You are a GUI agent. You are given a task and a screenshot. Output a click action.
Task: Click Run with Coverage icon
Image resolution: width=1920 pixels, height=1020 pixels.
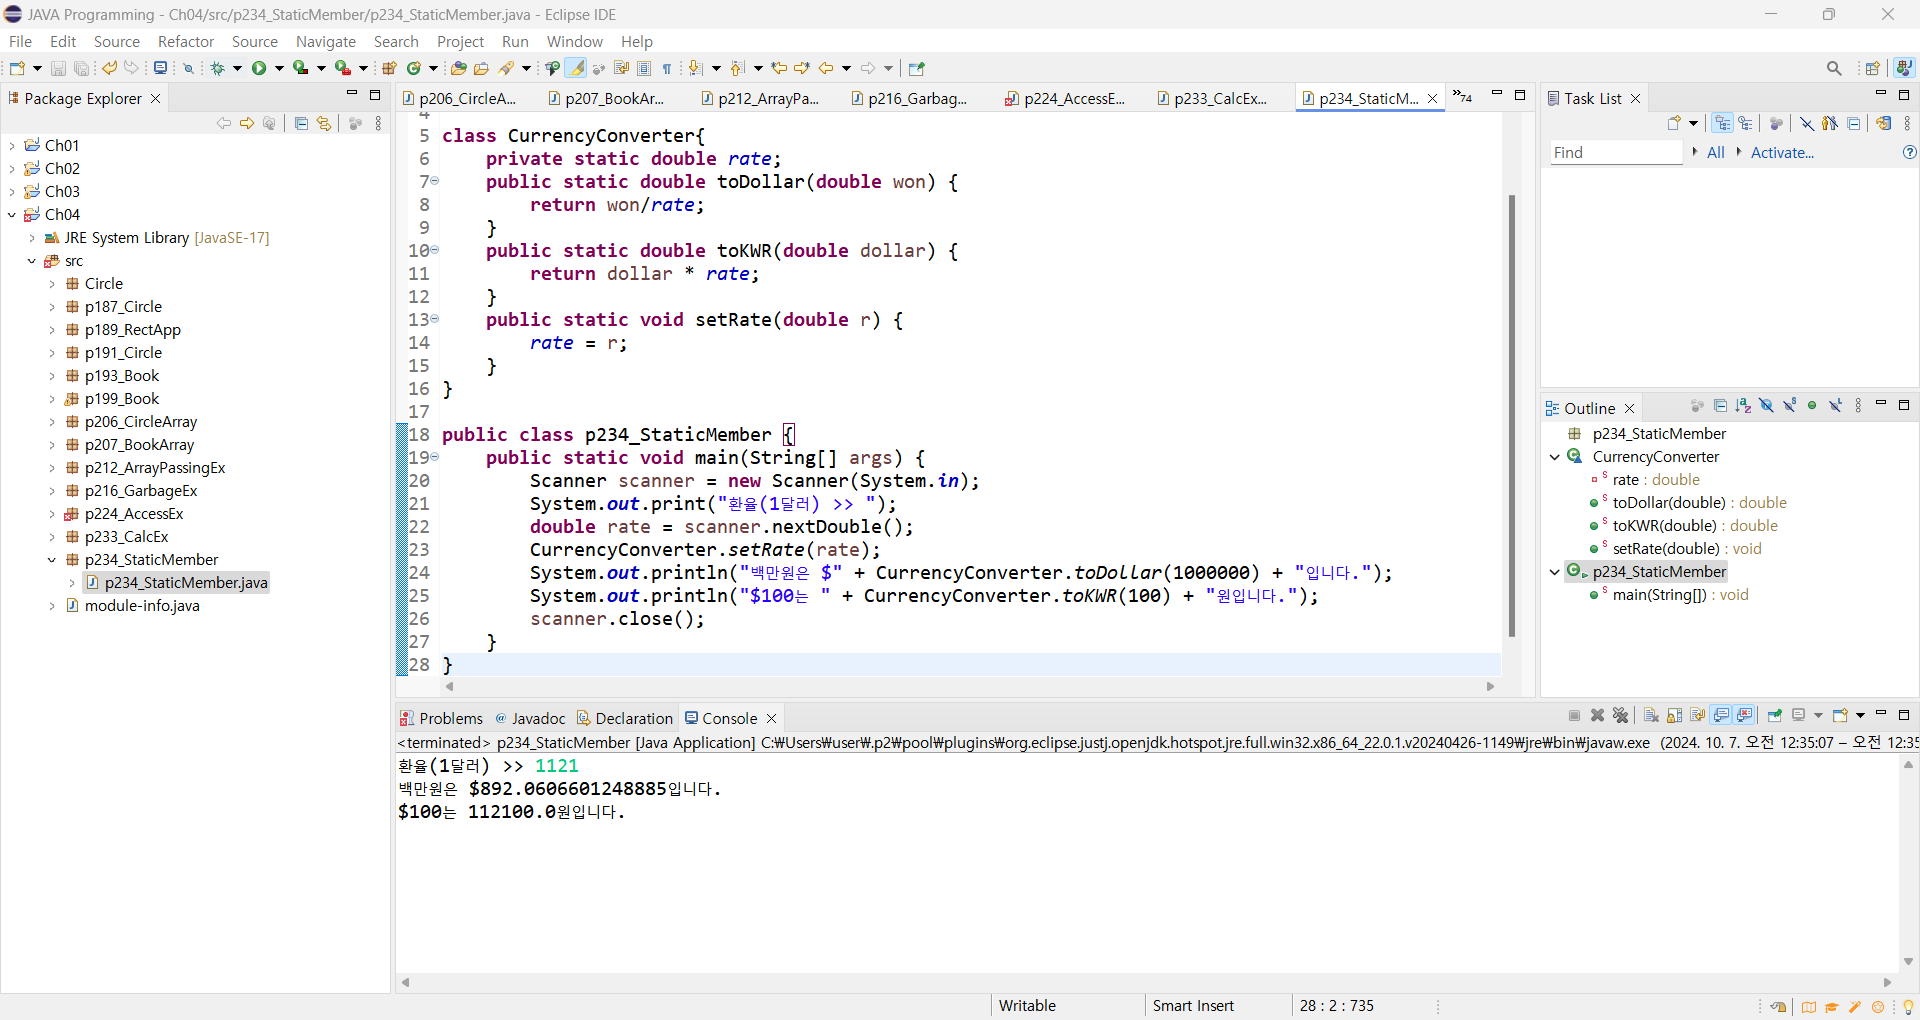click(300, 68)
